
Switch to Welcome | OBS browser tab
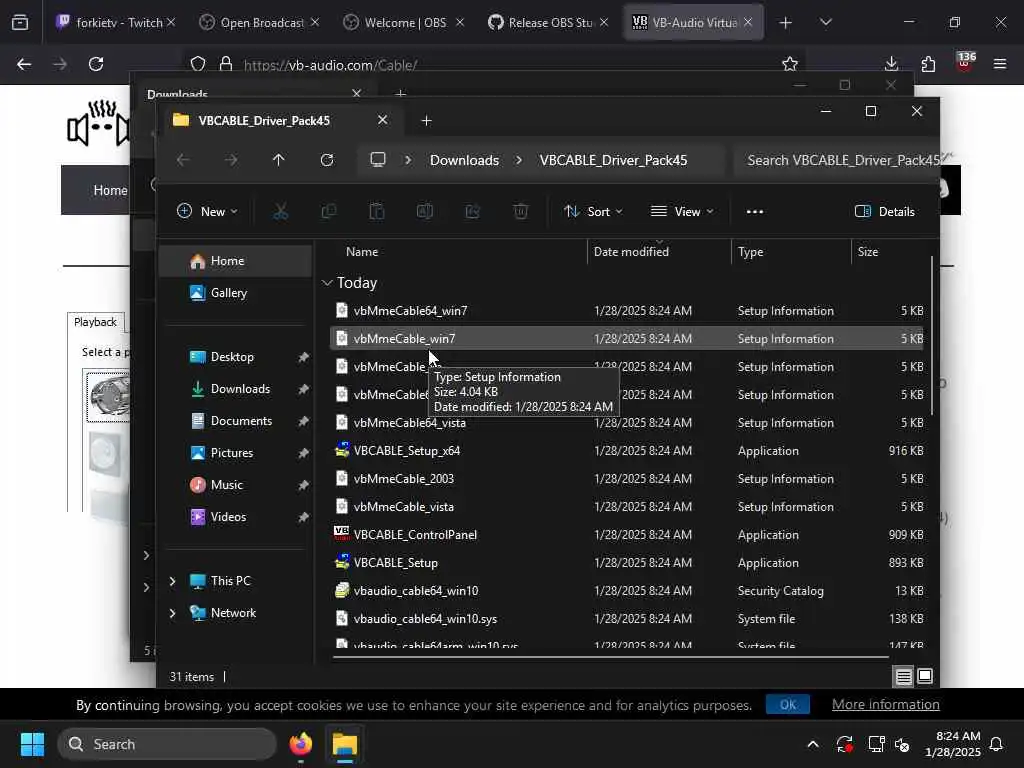point(404,22)
